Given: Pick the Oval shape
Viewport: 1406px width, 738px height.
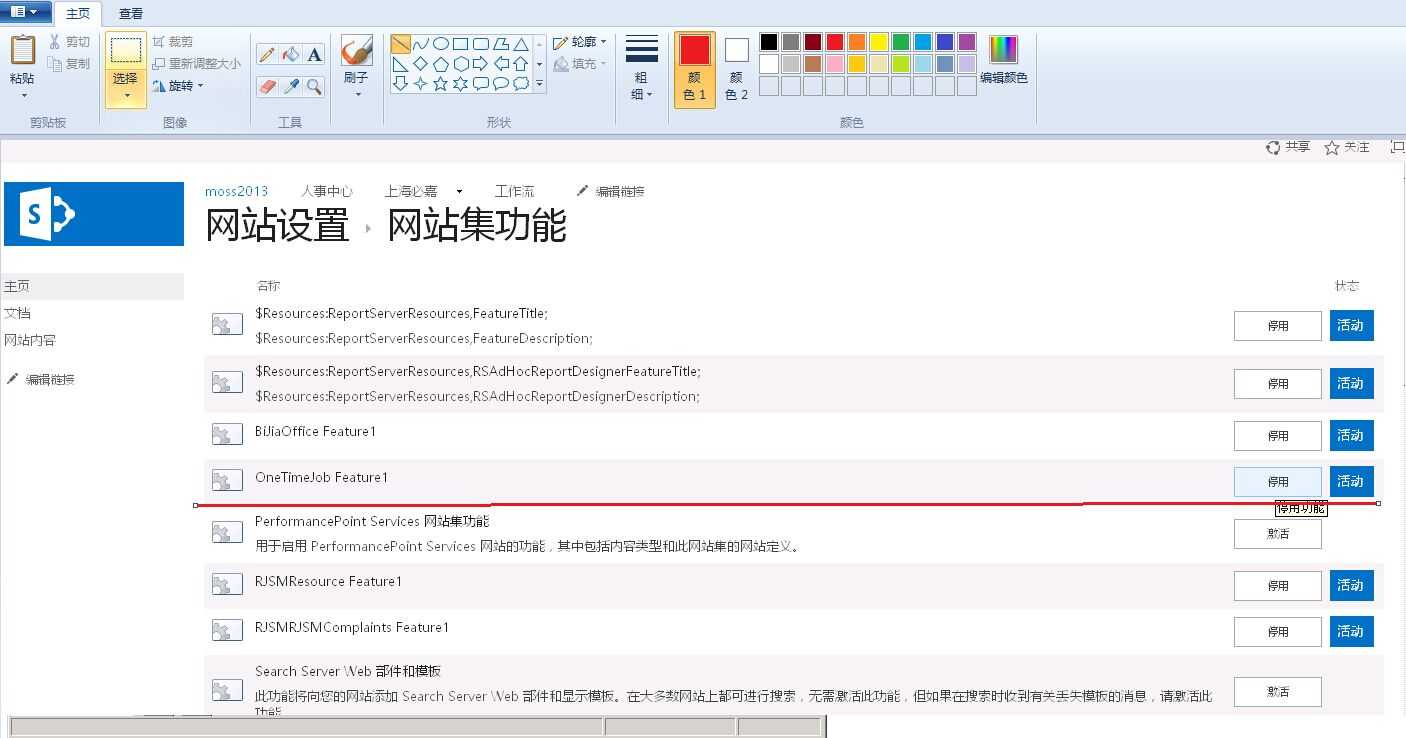Looking at the screenshot, I should coord(440,44).
